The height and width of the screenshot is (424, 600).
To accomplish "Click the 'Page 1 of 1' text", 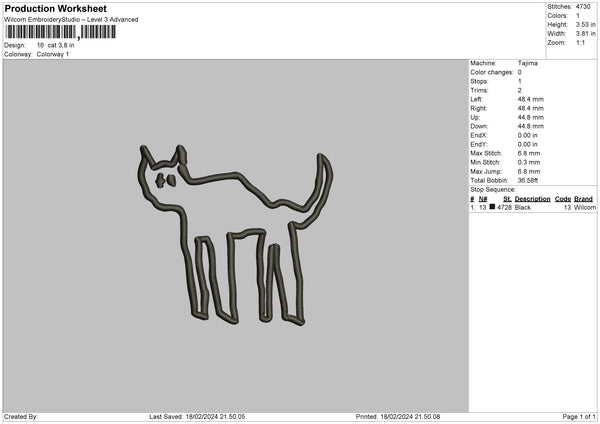I will [579, 416].
